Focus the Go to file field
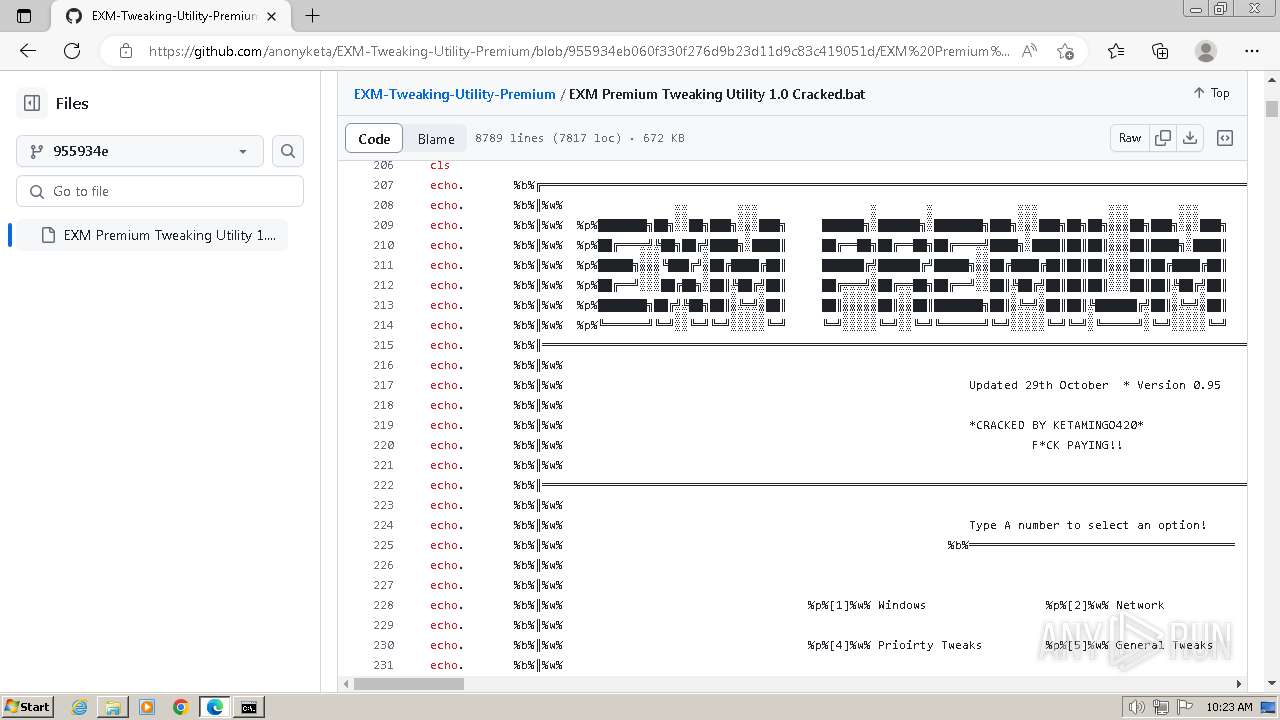The width and height of the screenshot is (1280, 720). 160,191
